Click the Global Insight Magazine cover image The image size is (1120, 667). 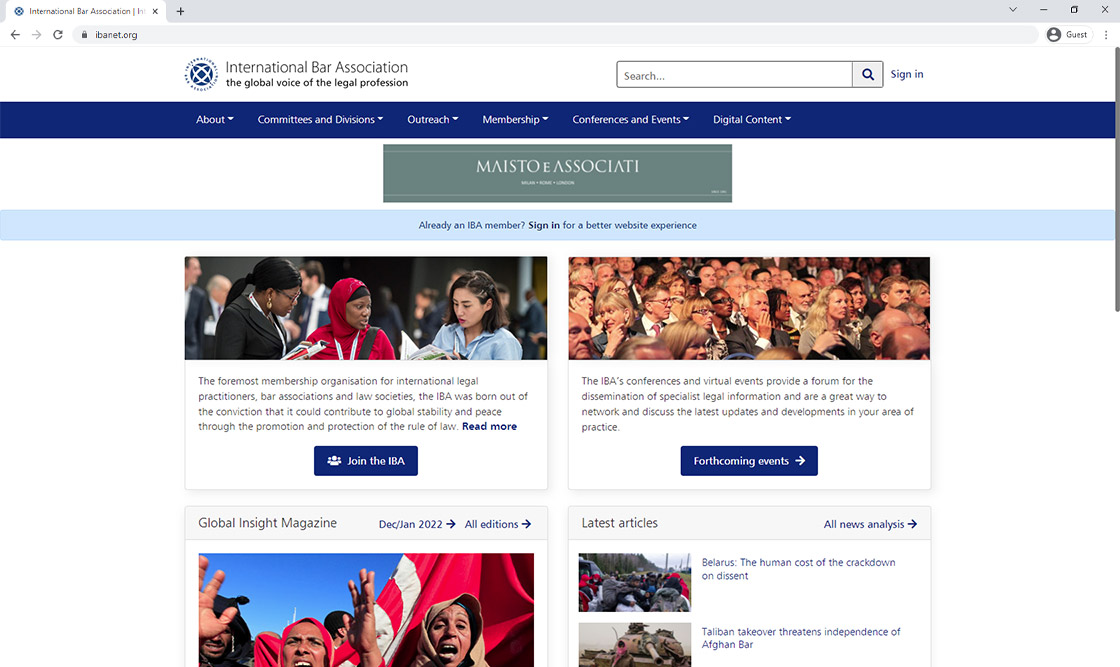366,610
